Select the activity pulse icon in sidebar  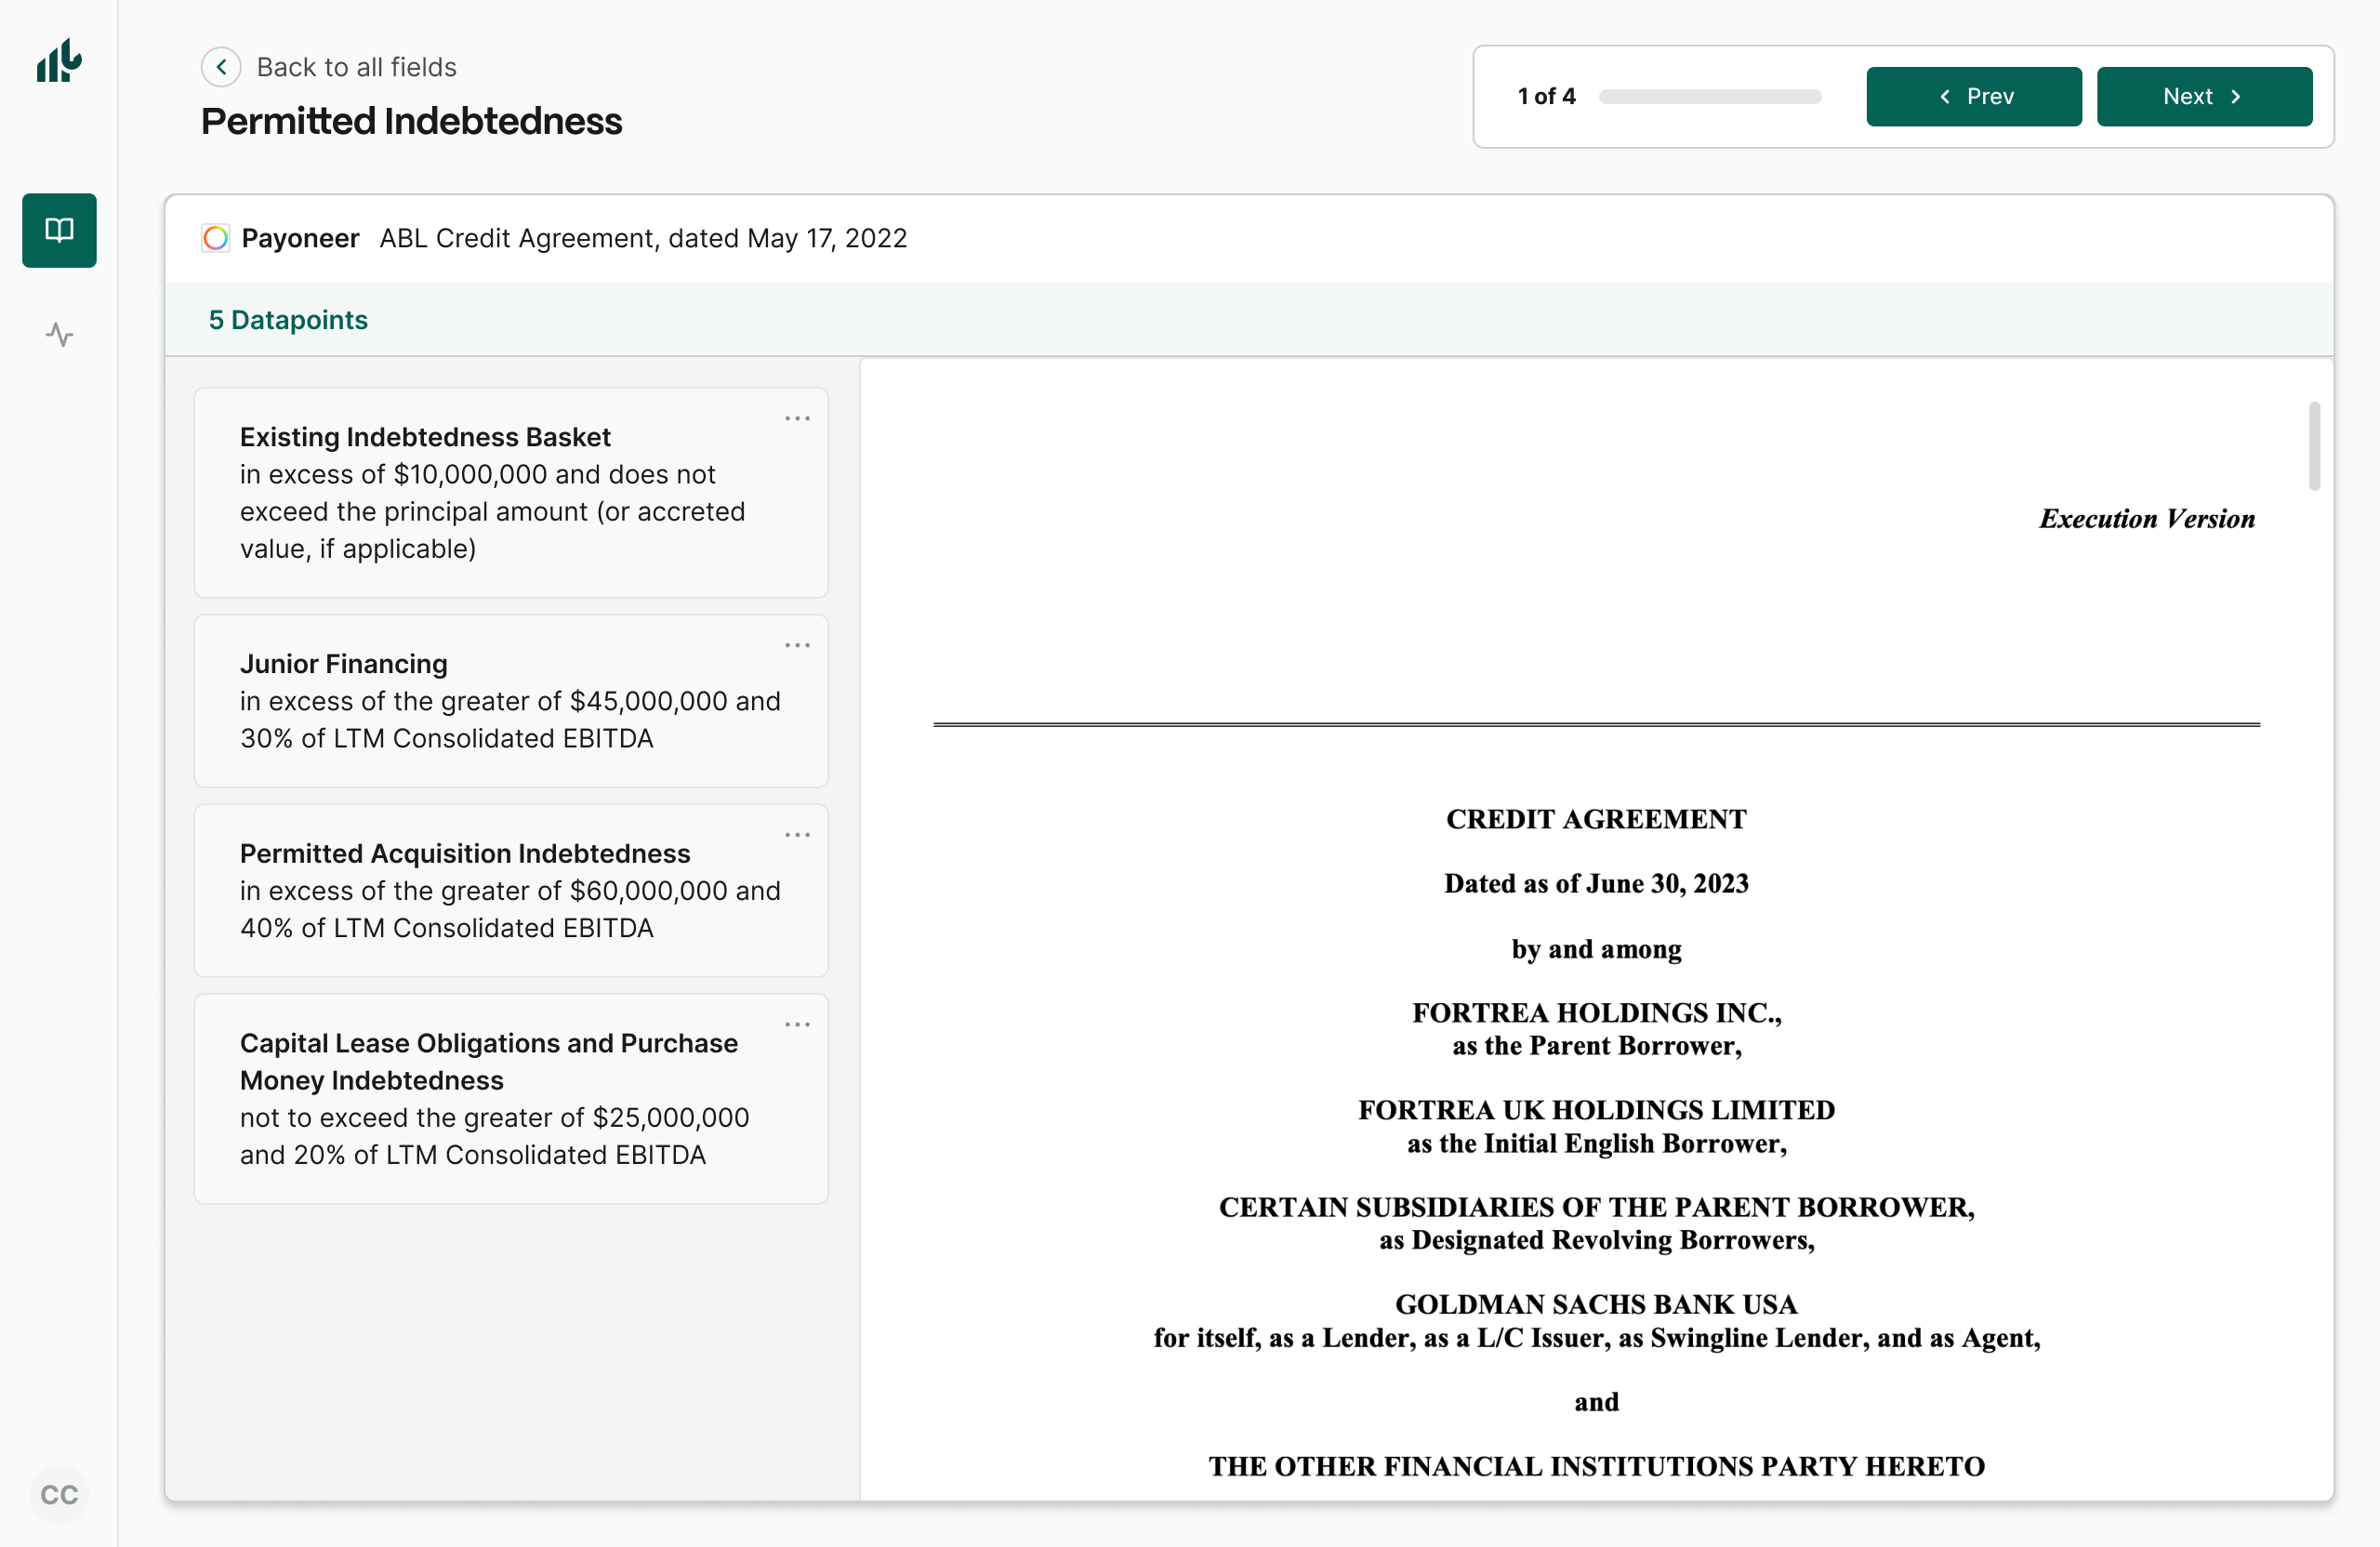coord(59,335)
